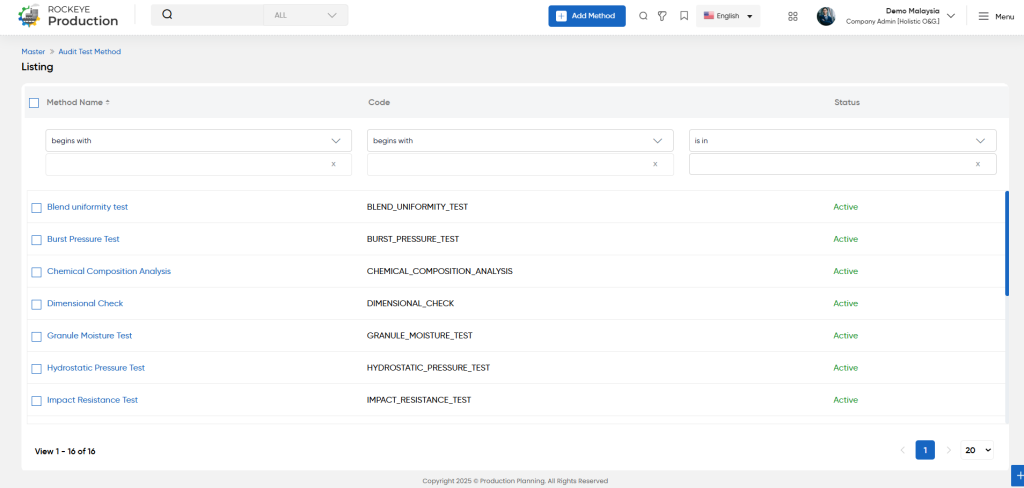Open the search icon beside Add Method

pyautogui.click(x=643, y=16)
